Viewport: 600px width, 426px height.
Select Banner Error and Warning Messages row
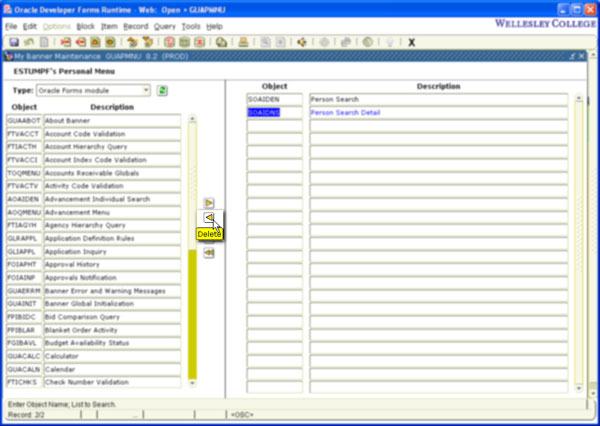pyautogui.click(x=94, y=291)
